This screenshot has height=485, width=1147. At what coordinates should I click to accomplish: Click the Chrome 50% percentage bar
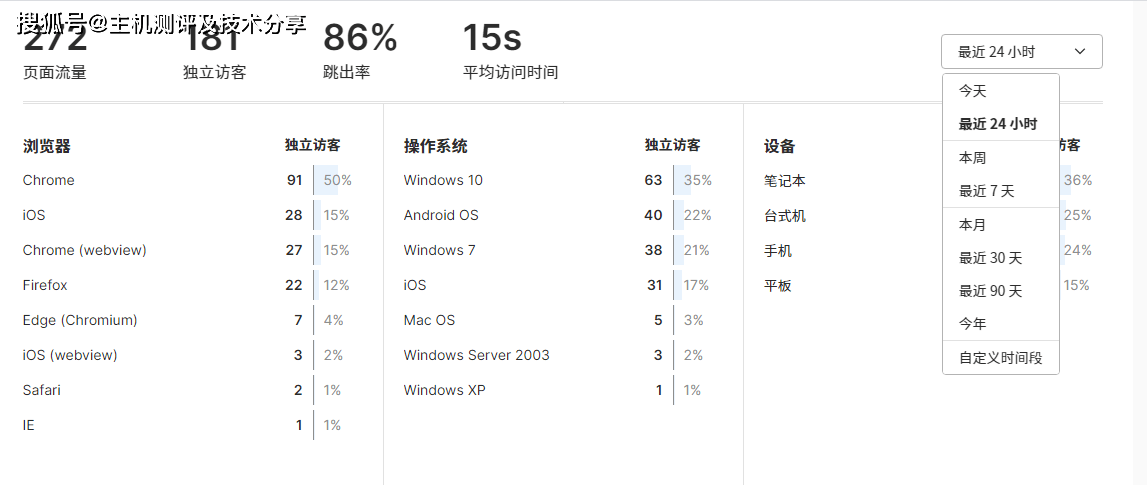click(332, 181)
